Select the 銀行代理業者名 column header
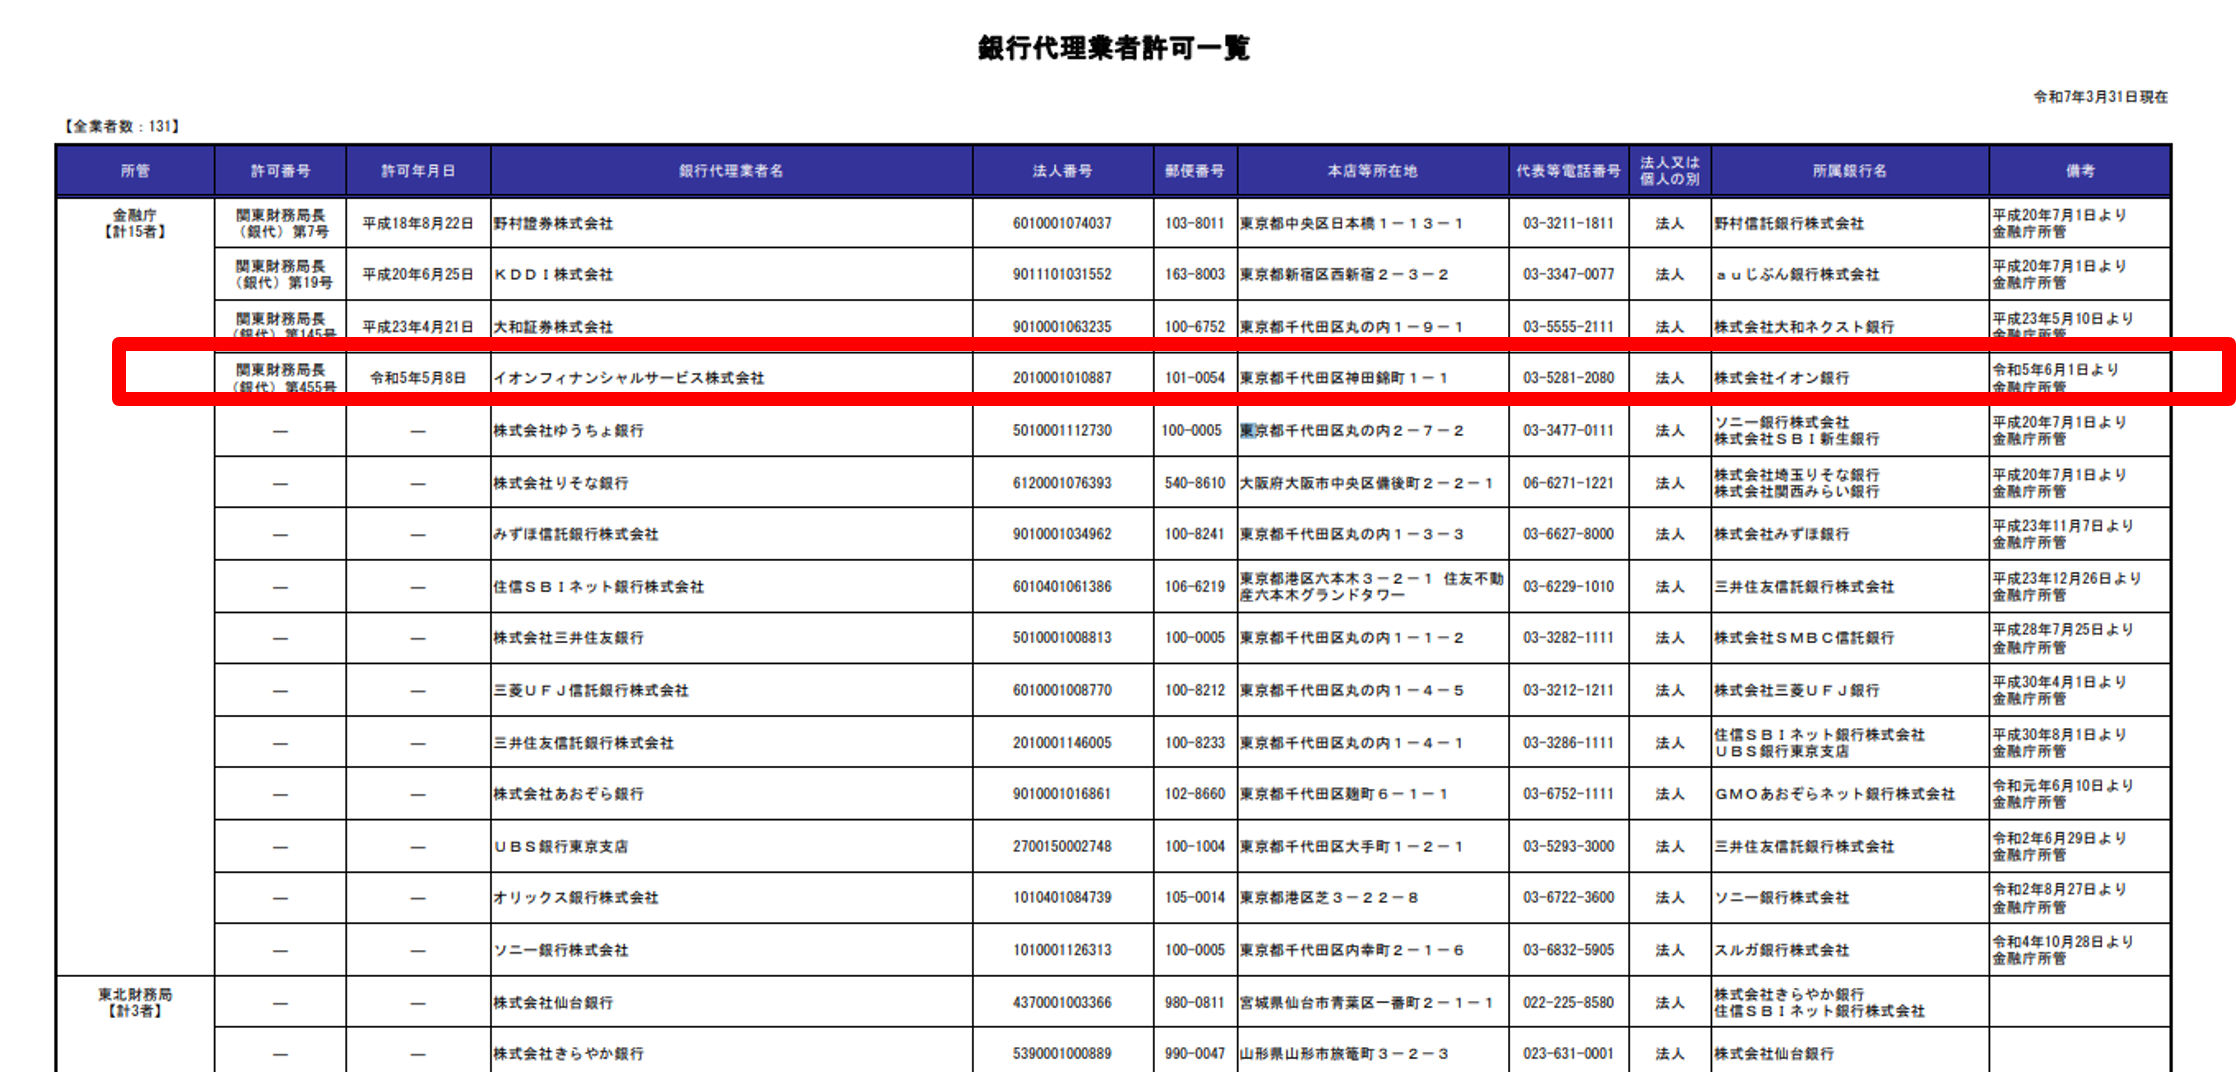This screenshot has height=1072, width=2236. [731, 171]
